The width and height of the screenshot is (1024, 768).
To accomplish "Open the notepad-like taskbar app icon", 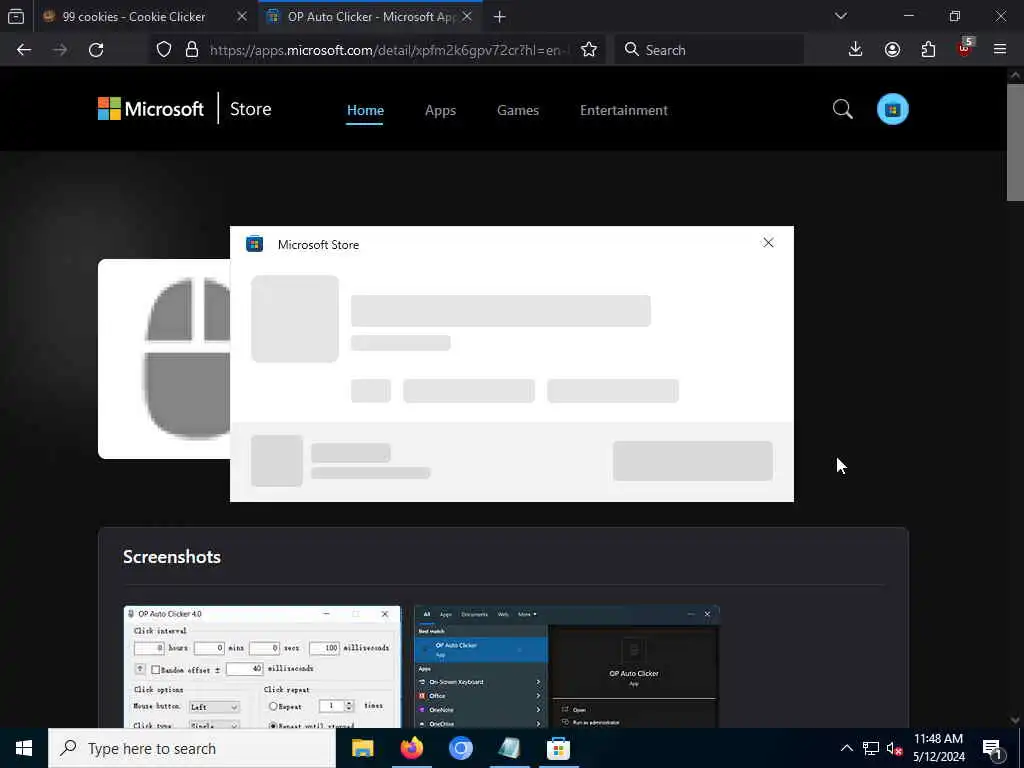I will (509, 748).
